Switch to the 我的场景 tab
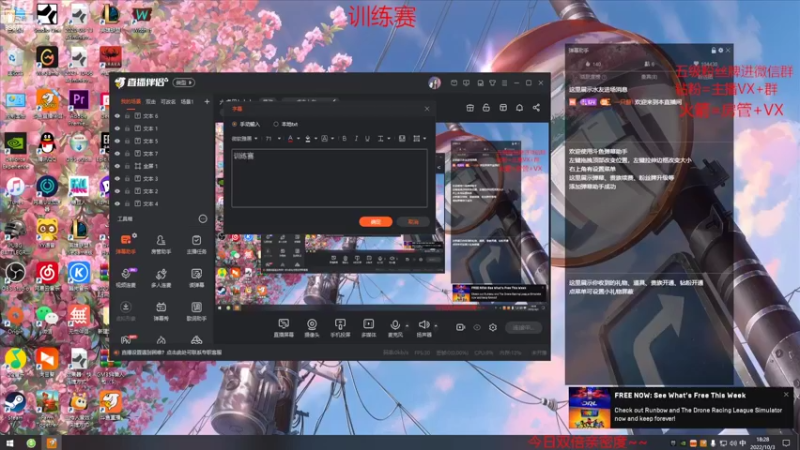800x450 pixels. pos(131,102)
